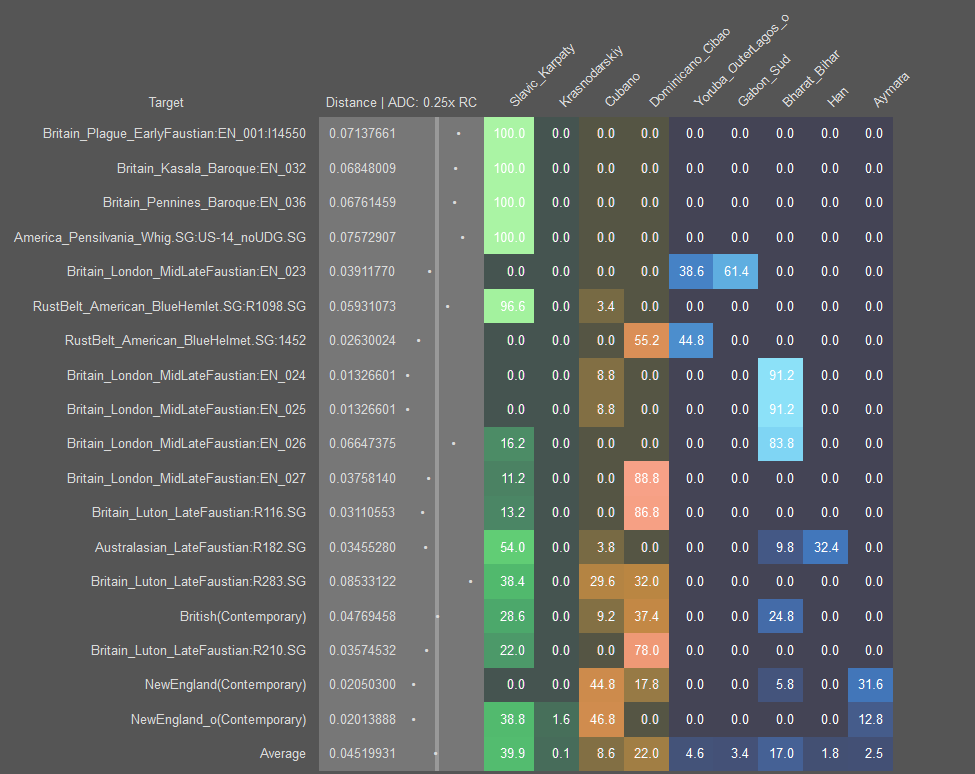Click the 78.0 cell in the R210.SG row
Image resolution: width=975 pixels, height=774 pixels.
coord(647,651)
